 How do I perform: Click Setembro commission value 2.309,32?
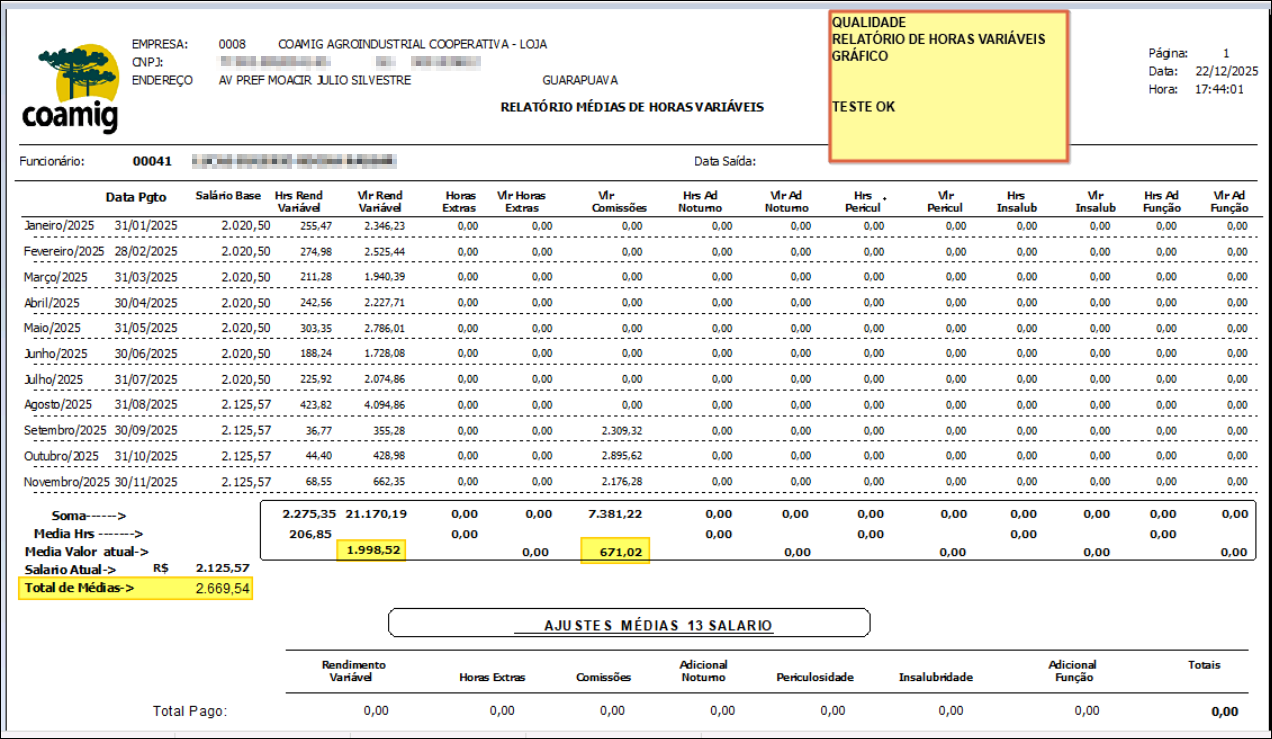coord(619,430)
